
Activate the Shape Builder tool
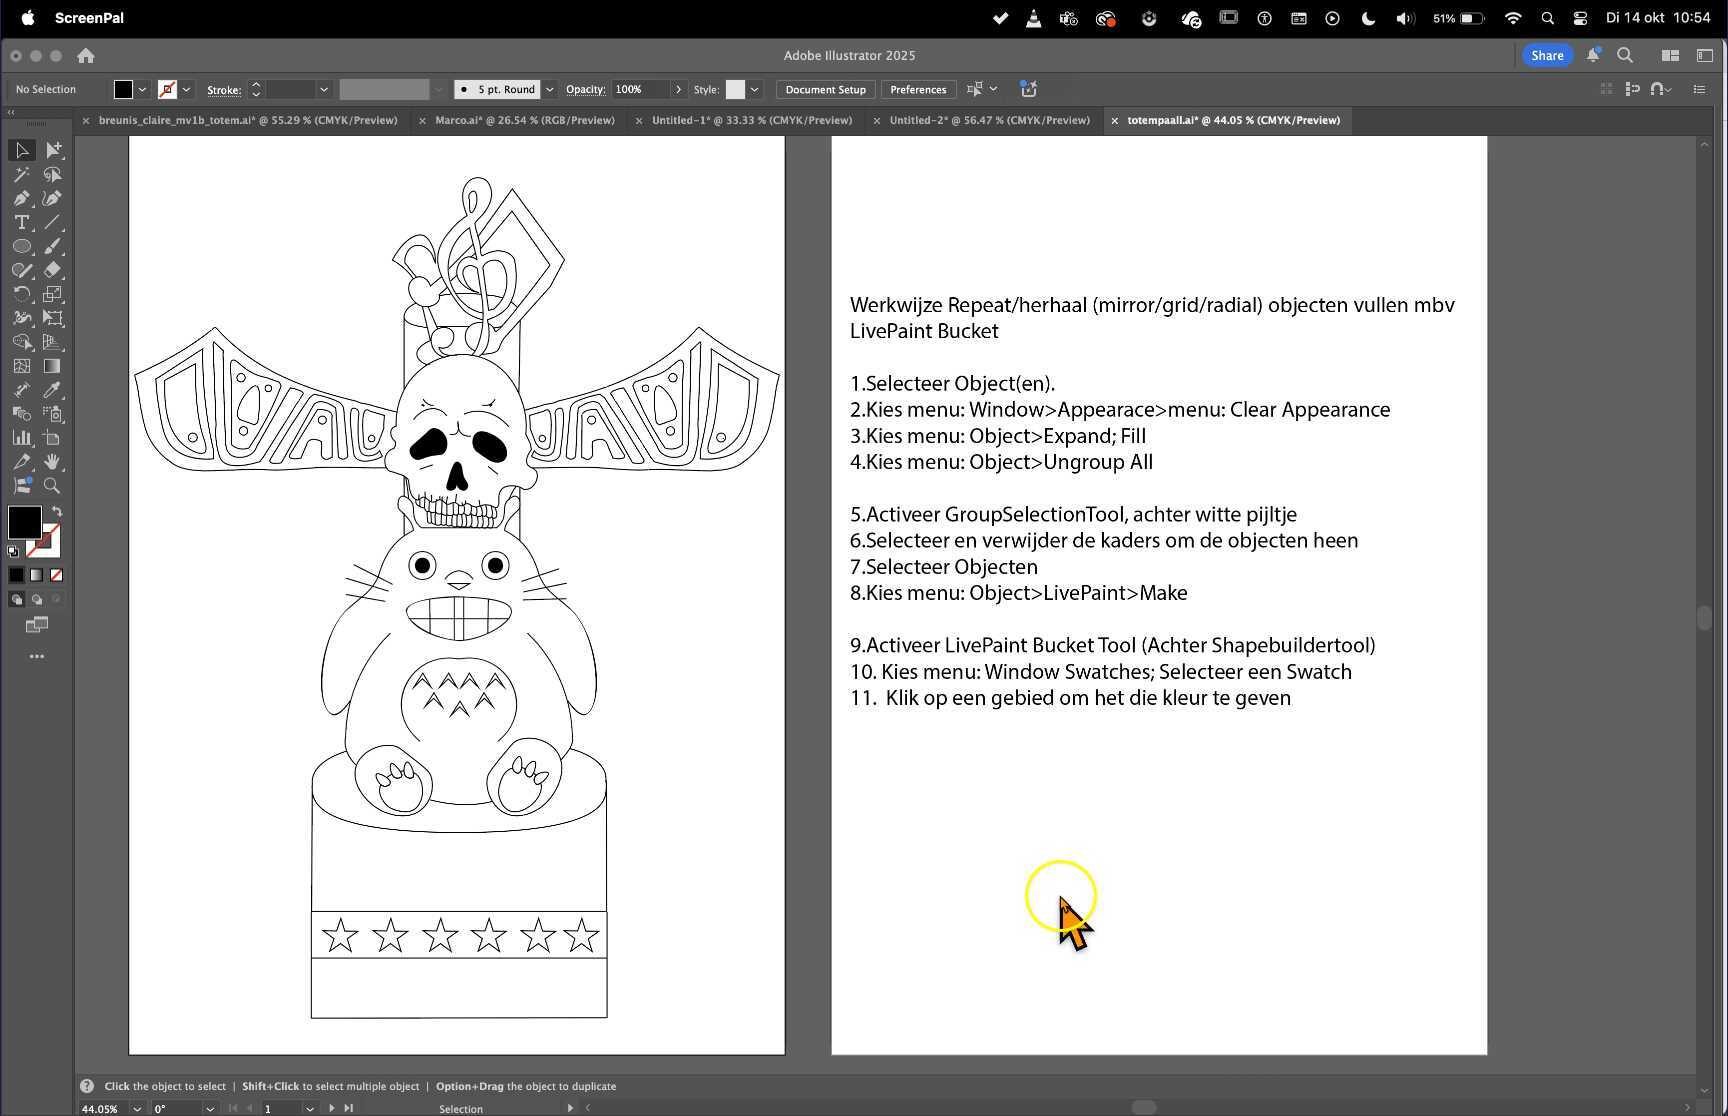(22, 342)
